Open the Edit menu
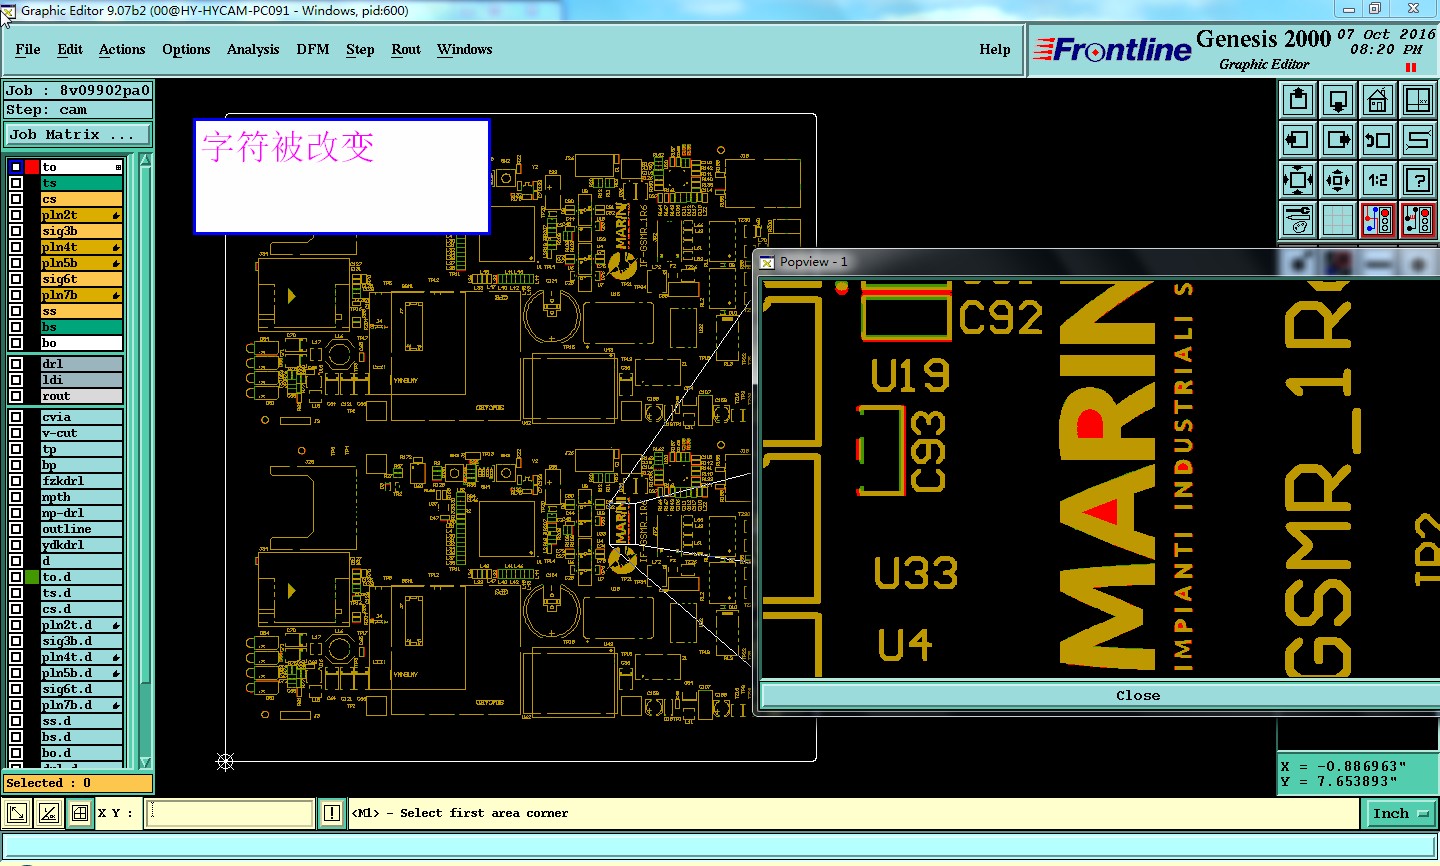Image resolution: width=1440 pixels, height=866 pixels. point(70,49)
